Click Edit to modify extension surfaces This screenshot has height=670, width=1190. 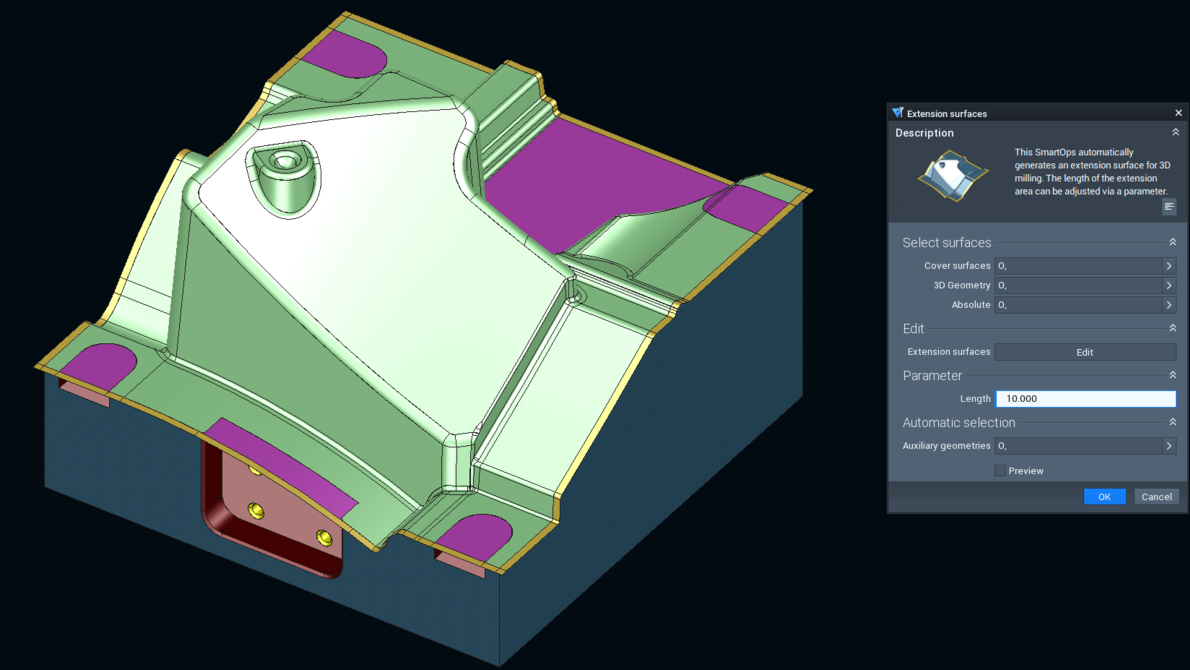click(1085, 351)
